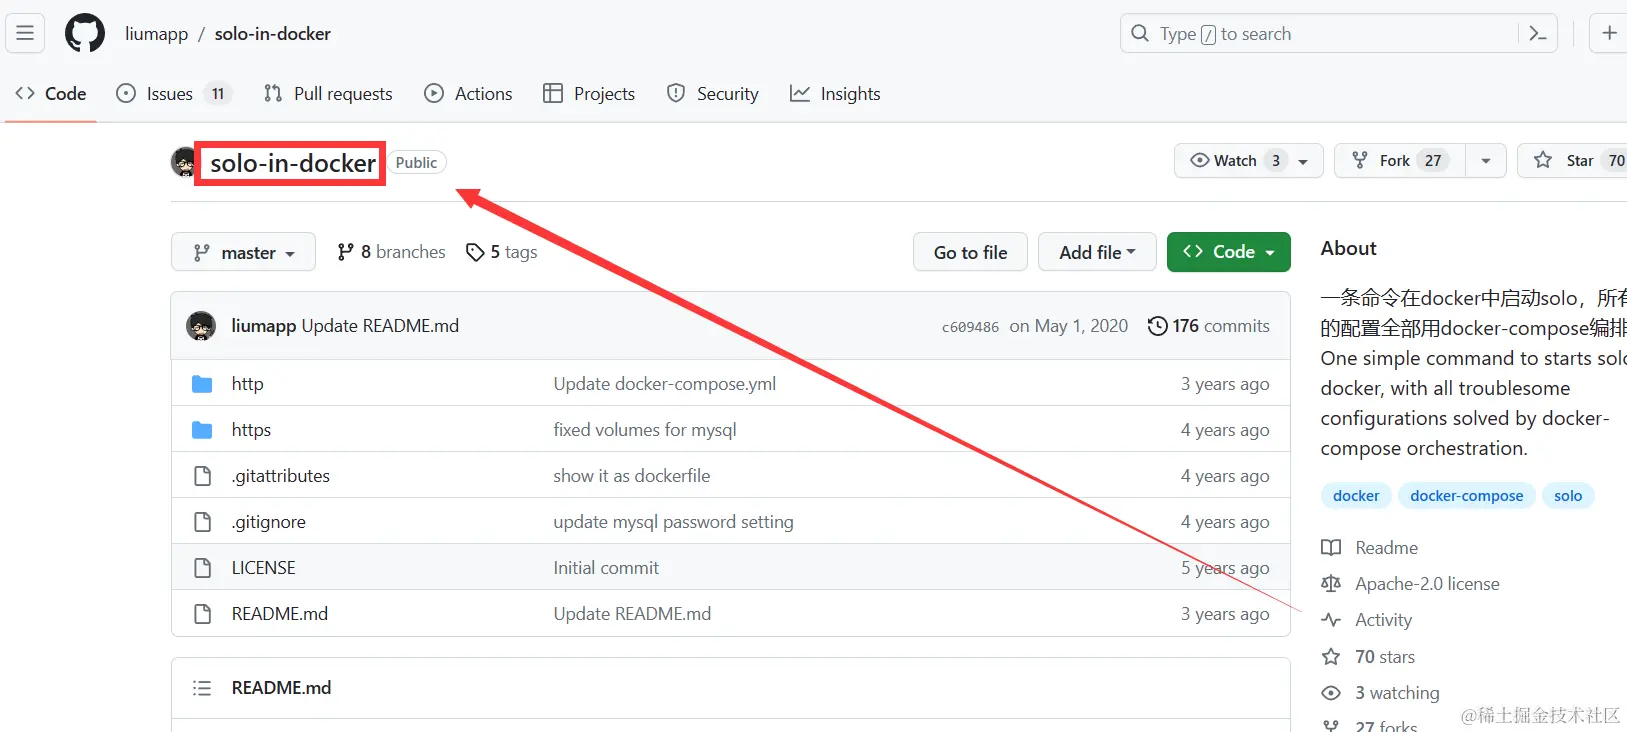The width and height of the screenshot is (1627, 732).
Task: Open solo-in-docker breadcrumb link
Action: pyautogui.click(x=272, y=33)
